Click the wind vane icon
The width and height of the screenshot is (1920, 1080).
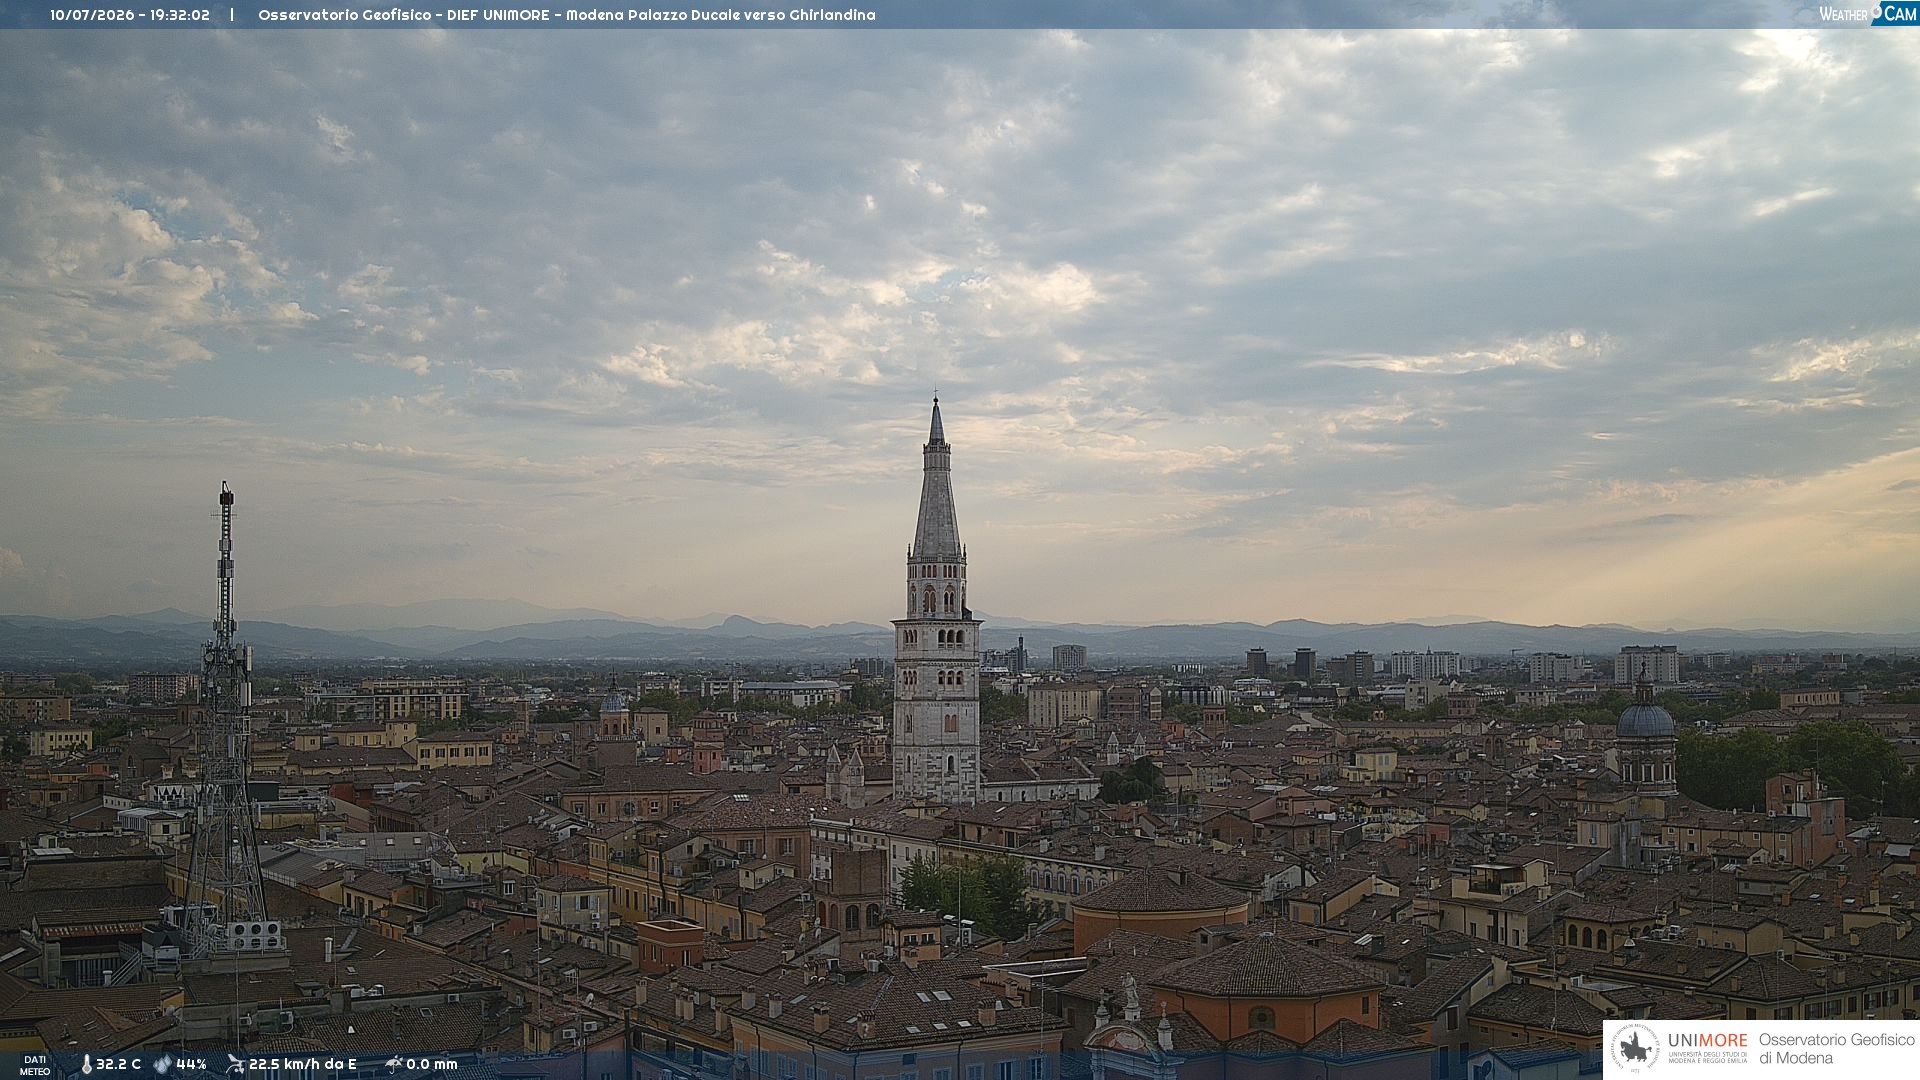click(236, 1064)
